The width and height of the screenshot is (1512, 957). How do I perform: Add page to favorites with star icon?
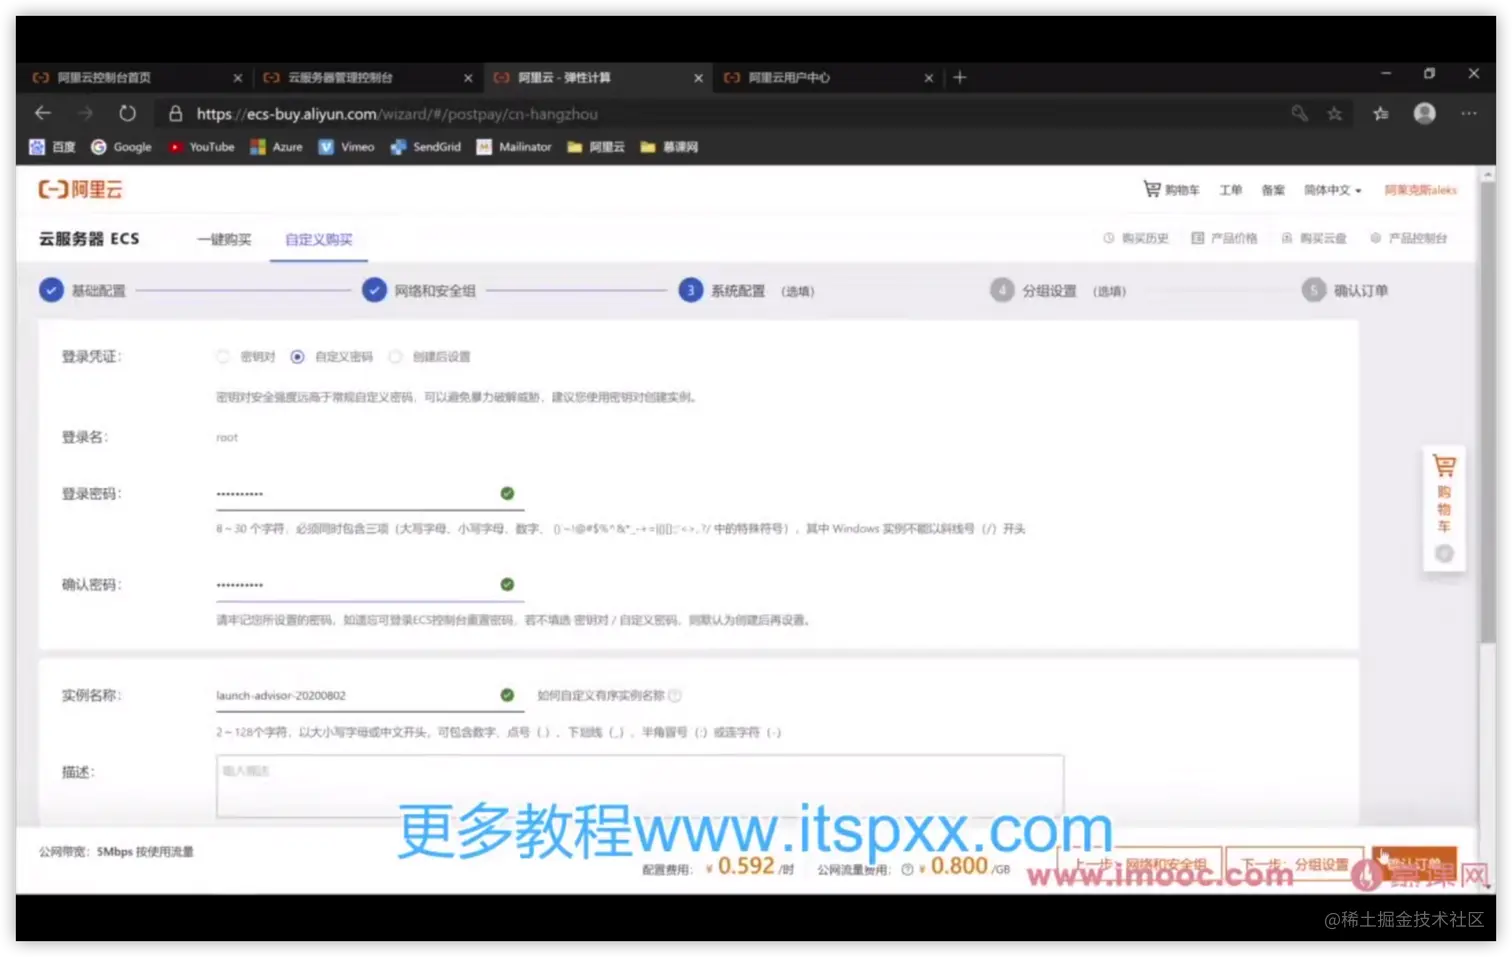click(x=1334, y=113)
